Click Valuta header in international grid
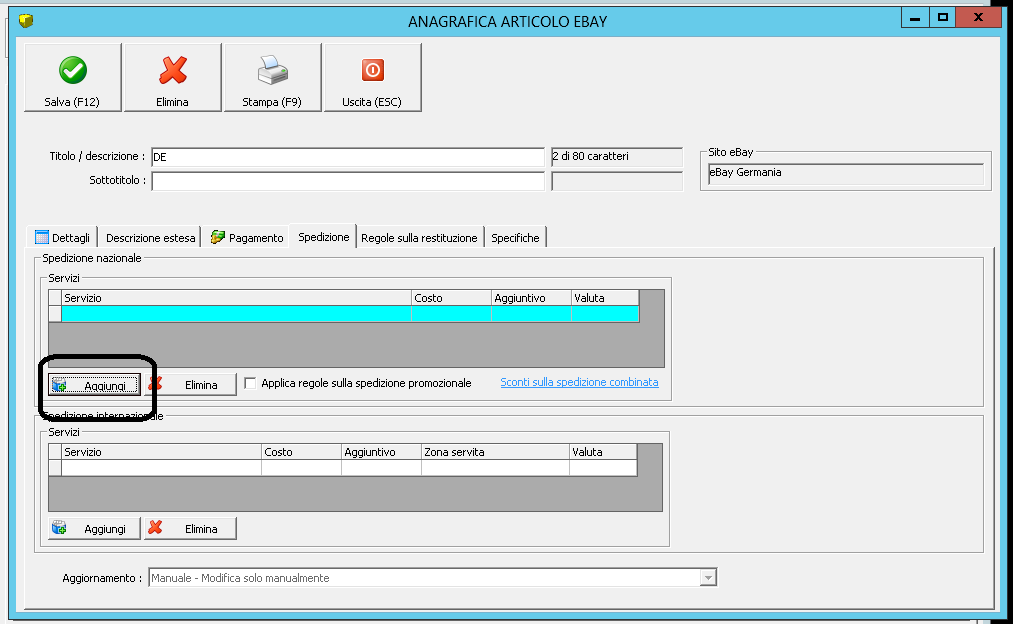Screen dimensions: 1013x624 603,452
